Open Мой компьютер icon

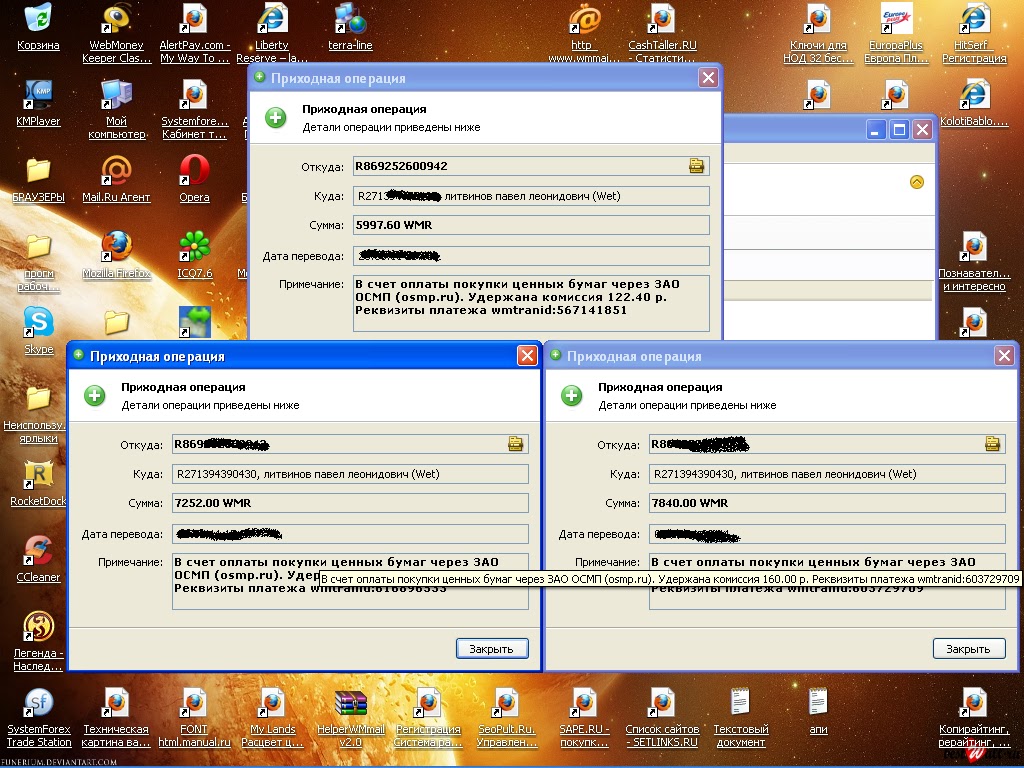[x=116, y=109]
